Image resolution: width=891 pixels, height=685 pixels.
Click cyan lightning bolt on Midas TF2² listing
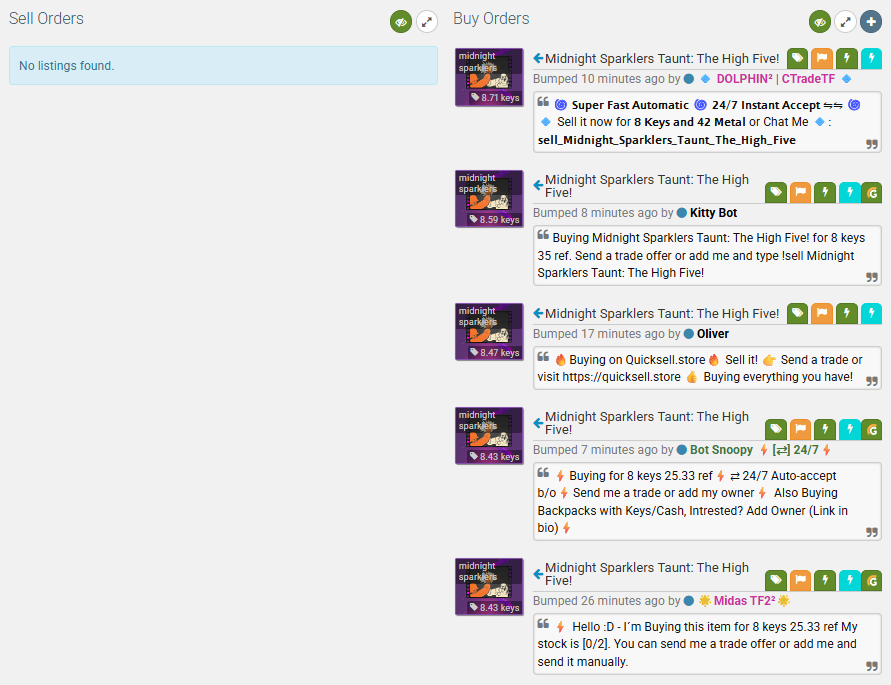850,581
